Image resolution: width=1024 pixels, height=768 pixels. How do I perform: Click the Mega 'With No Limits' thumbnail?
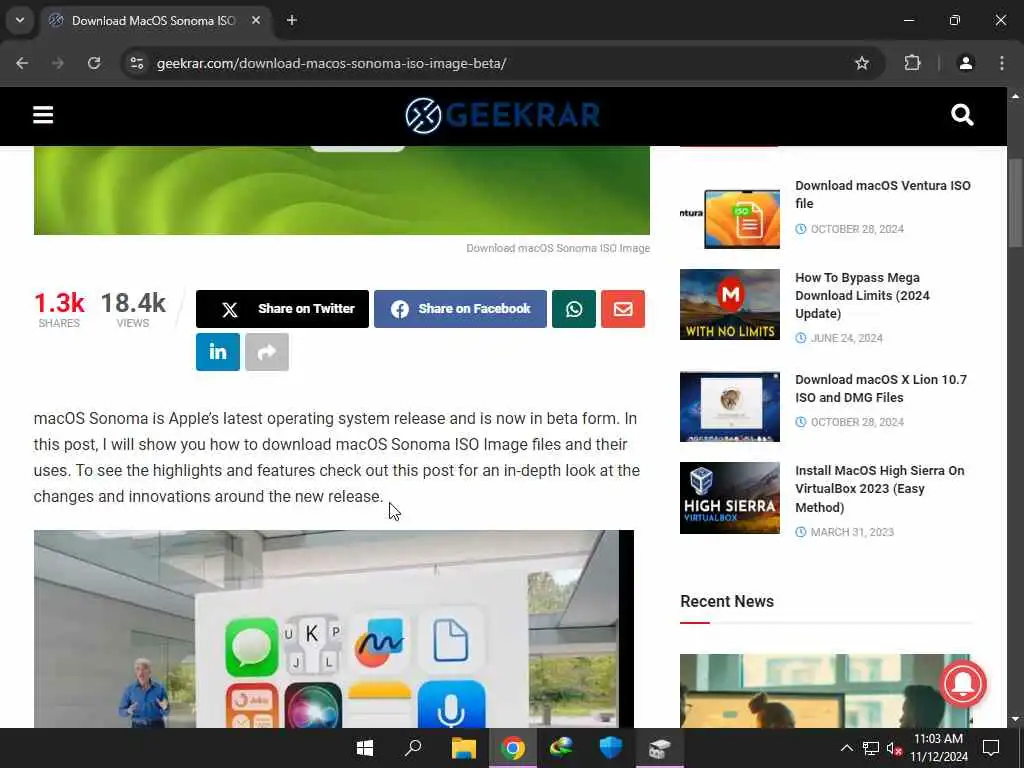[x=729, y=304]
